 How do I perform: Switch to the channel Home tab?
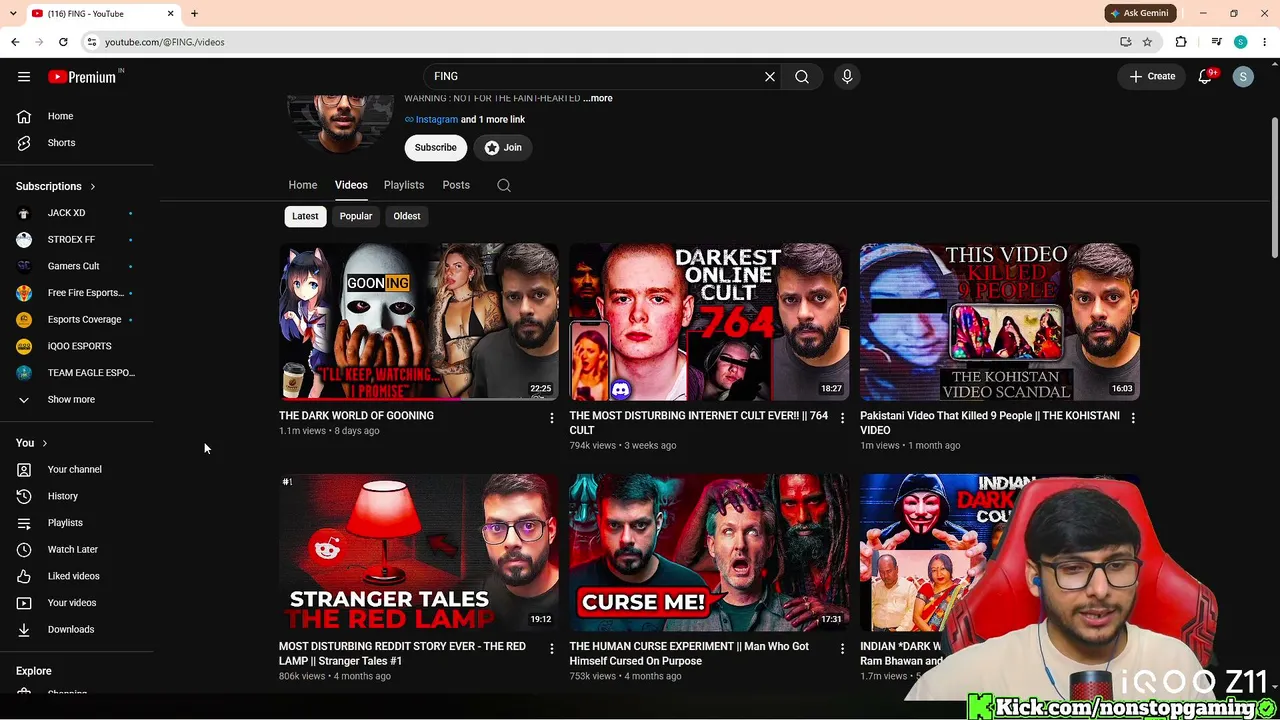(303, 185)
